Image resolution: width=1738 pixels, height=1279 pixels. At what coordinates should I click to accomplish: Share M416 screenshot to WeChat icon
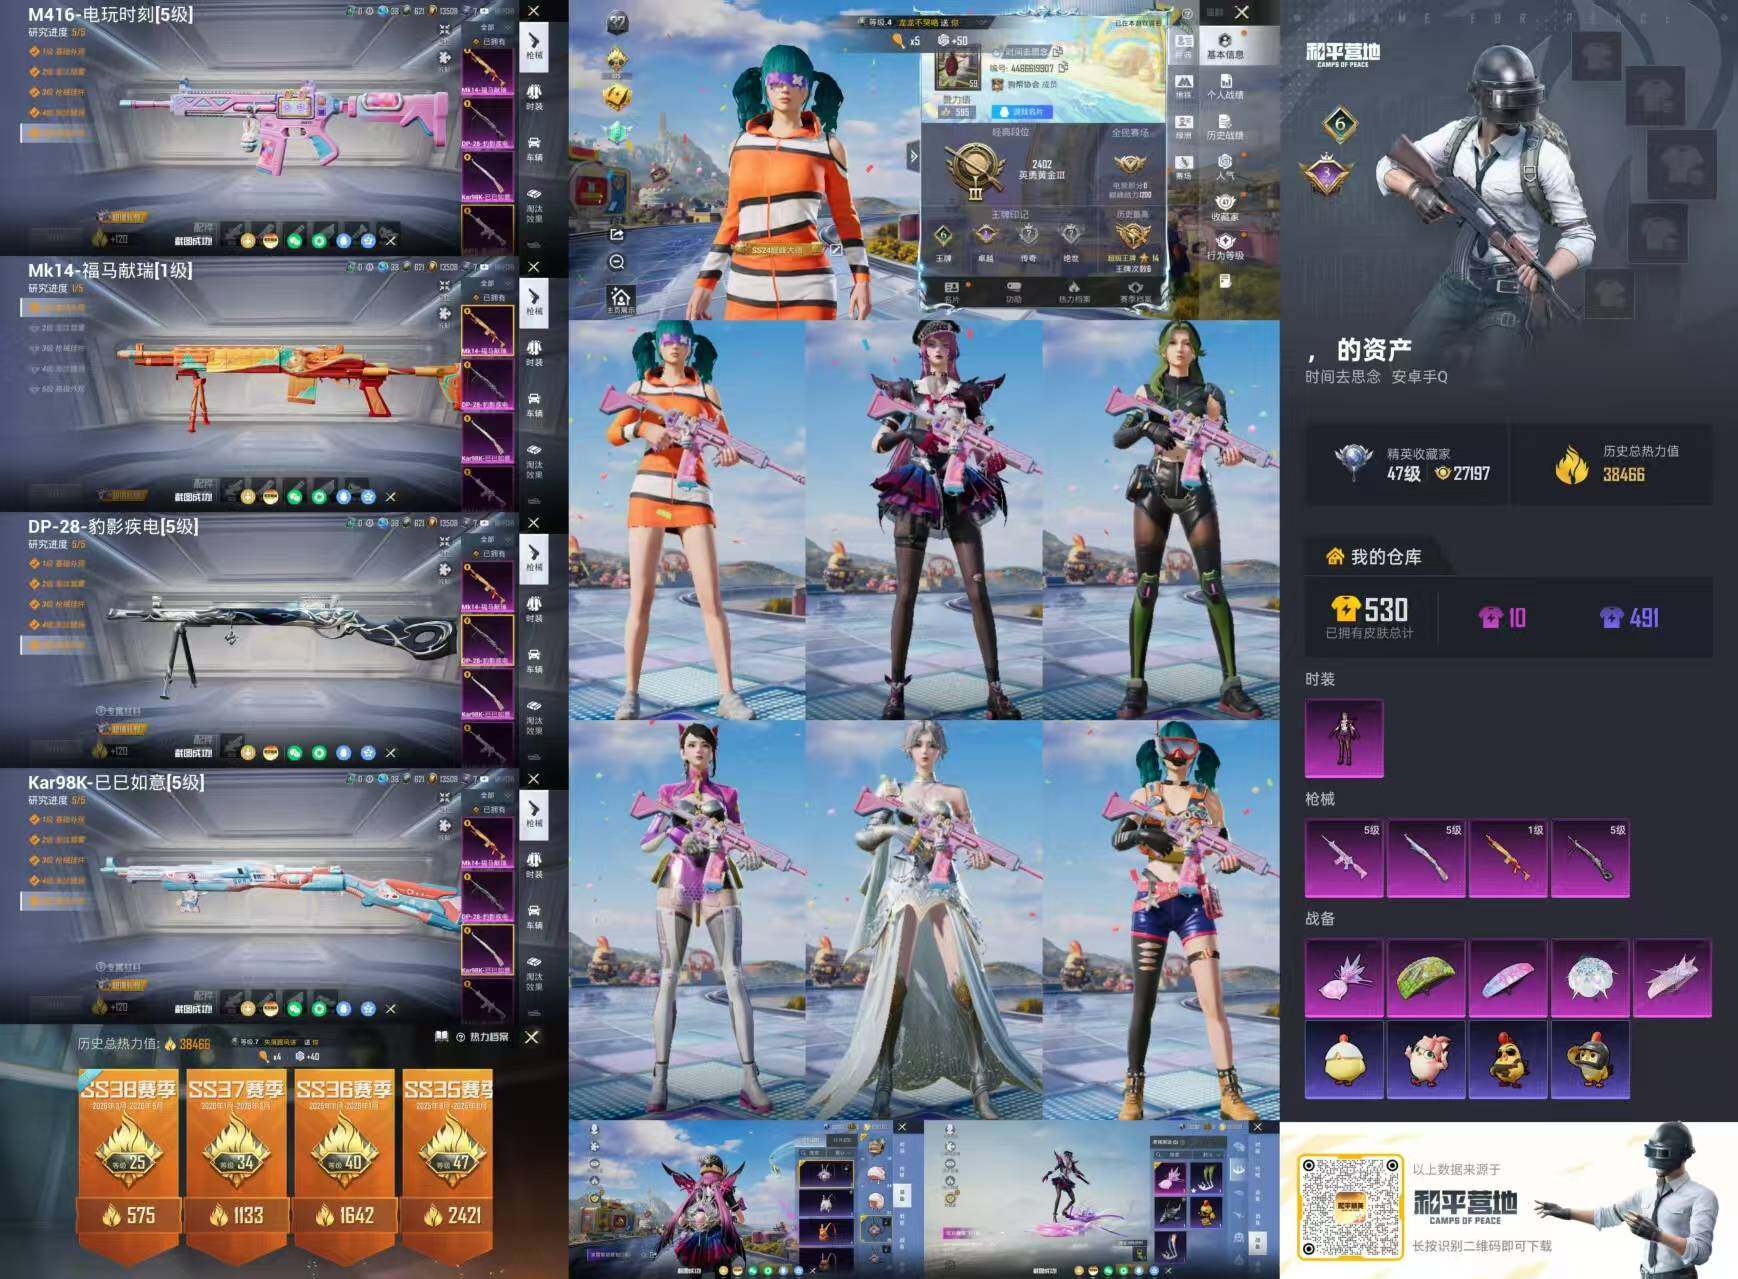(295, 240)
